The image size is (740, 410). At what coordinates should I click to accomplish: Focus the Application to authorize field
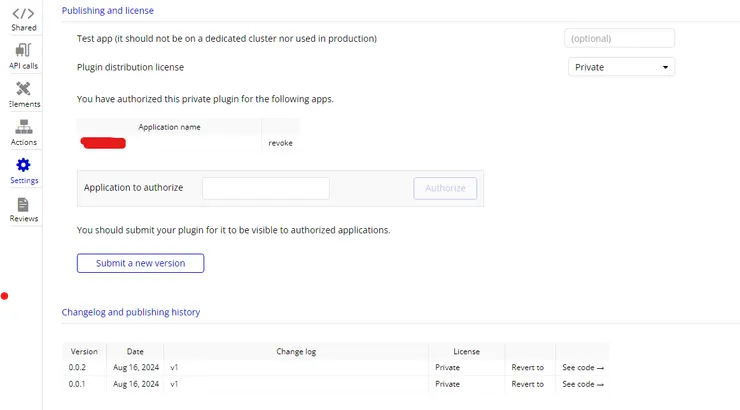(x=265, y=188)
